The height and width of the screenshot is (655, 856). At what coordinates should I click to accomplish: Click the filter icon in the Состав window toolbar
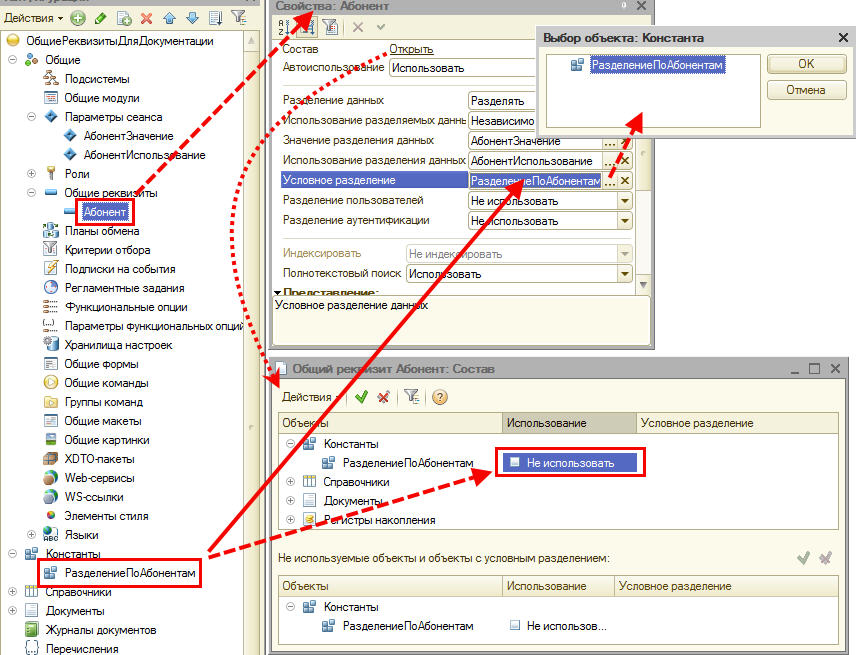pyautogui.click(x=412, y=396)
